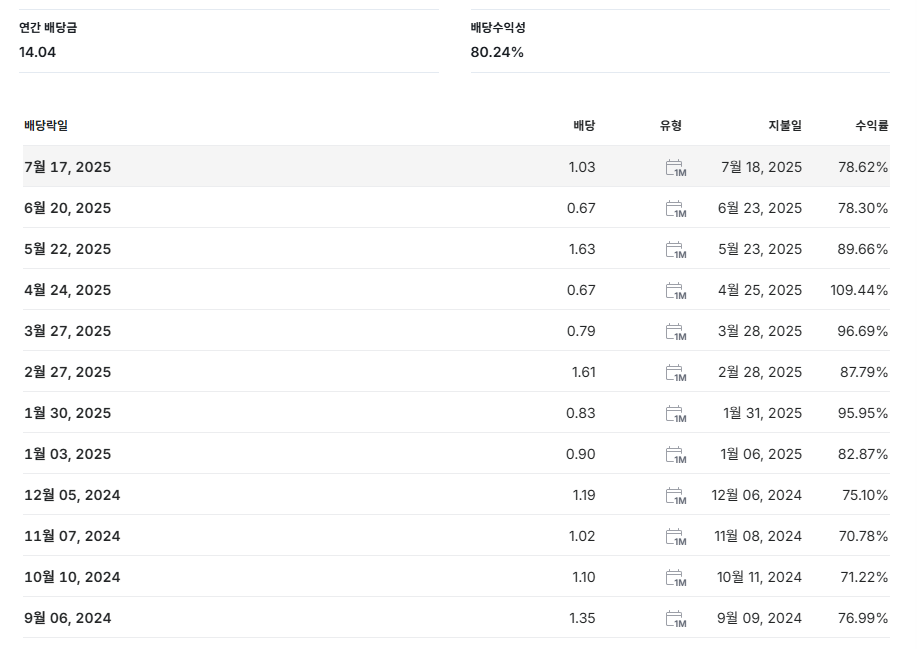Click the dividend amount 1.63
The width and height of the screenshot is (917, 649).
(582, 248)
